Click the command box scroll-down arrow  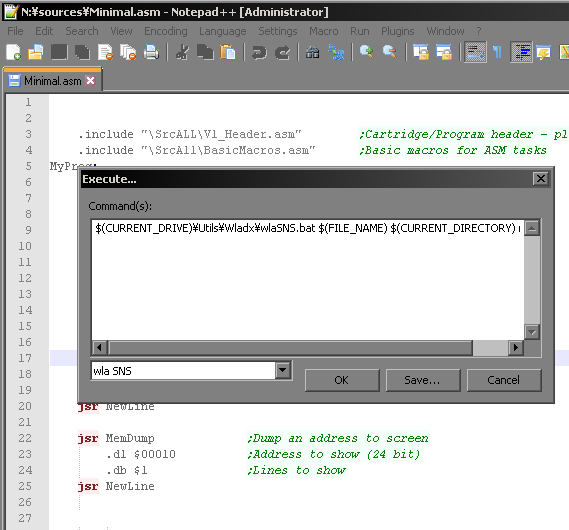click(x=532, y=332)
